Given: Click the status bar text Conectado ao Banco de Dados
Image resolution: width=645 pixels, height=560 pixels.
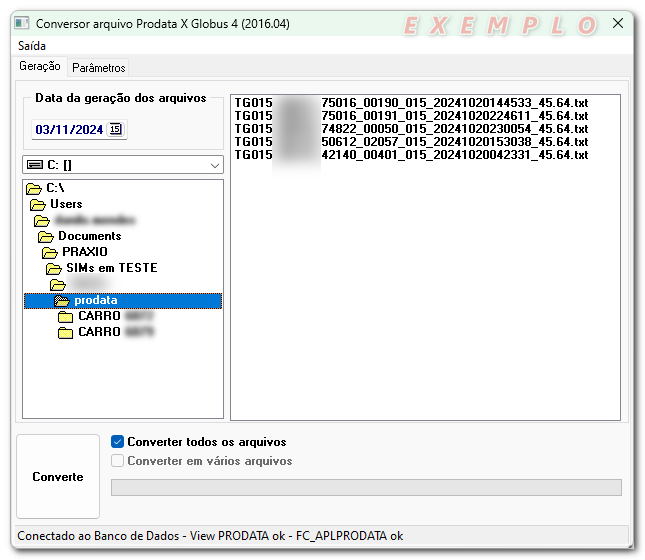Looking at the screenshot, I should click(x=98, y=536).
